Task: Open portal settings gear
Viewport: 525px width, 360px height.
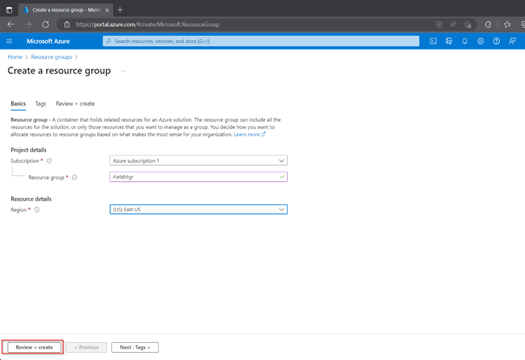Action: tap(480, 41)
